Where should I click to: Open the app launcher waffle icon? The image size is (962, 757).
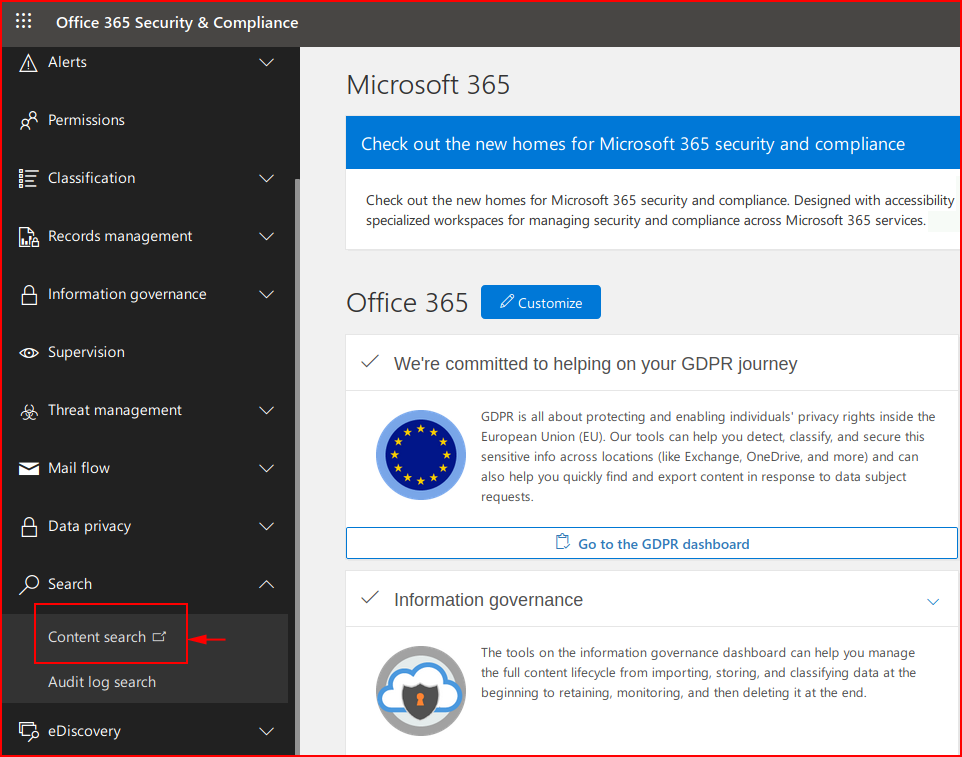(23, 21)
